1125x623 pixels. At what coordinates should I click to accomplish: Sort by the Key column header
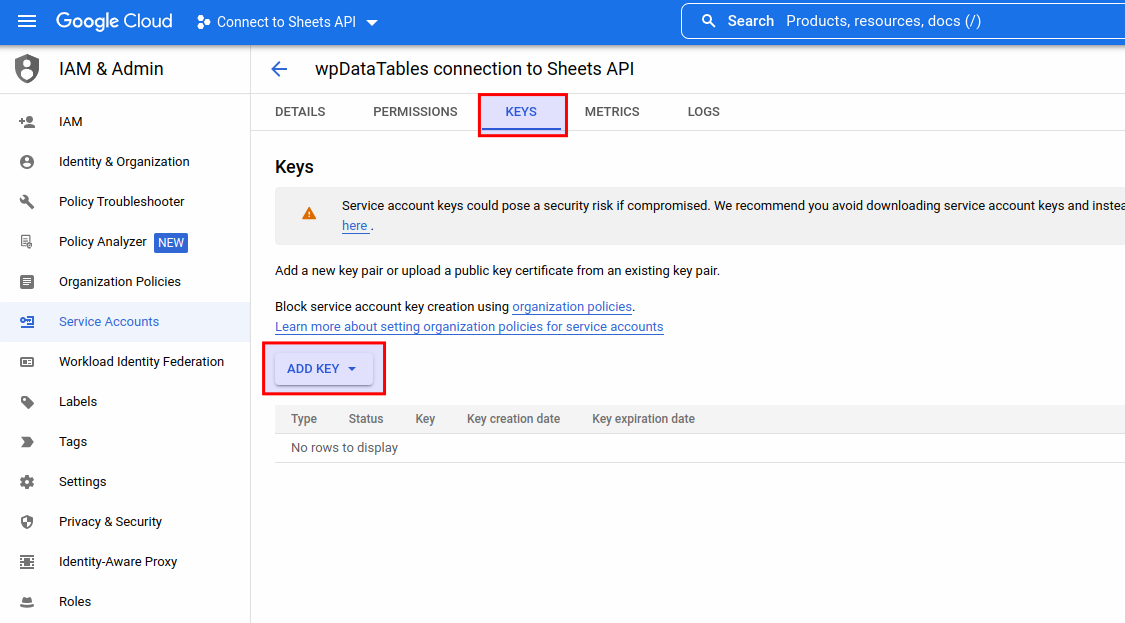425,419
